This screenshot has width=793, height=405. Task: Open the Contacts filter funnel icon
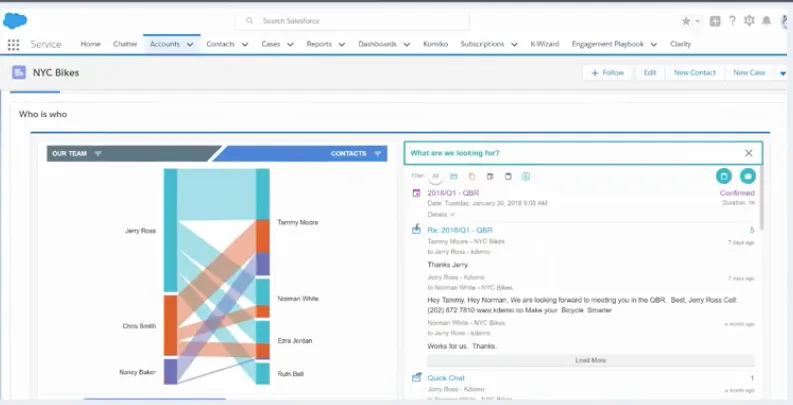point(378,154)
